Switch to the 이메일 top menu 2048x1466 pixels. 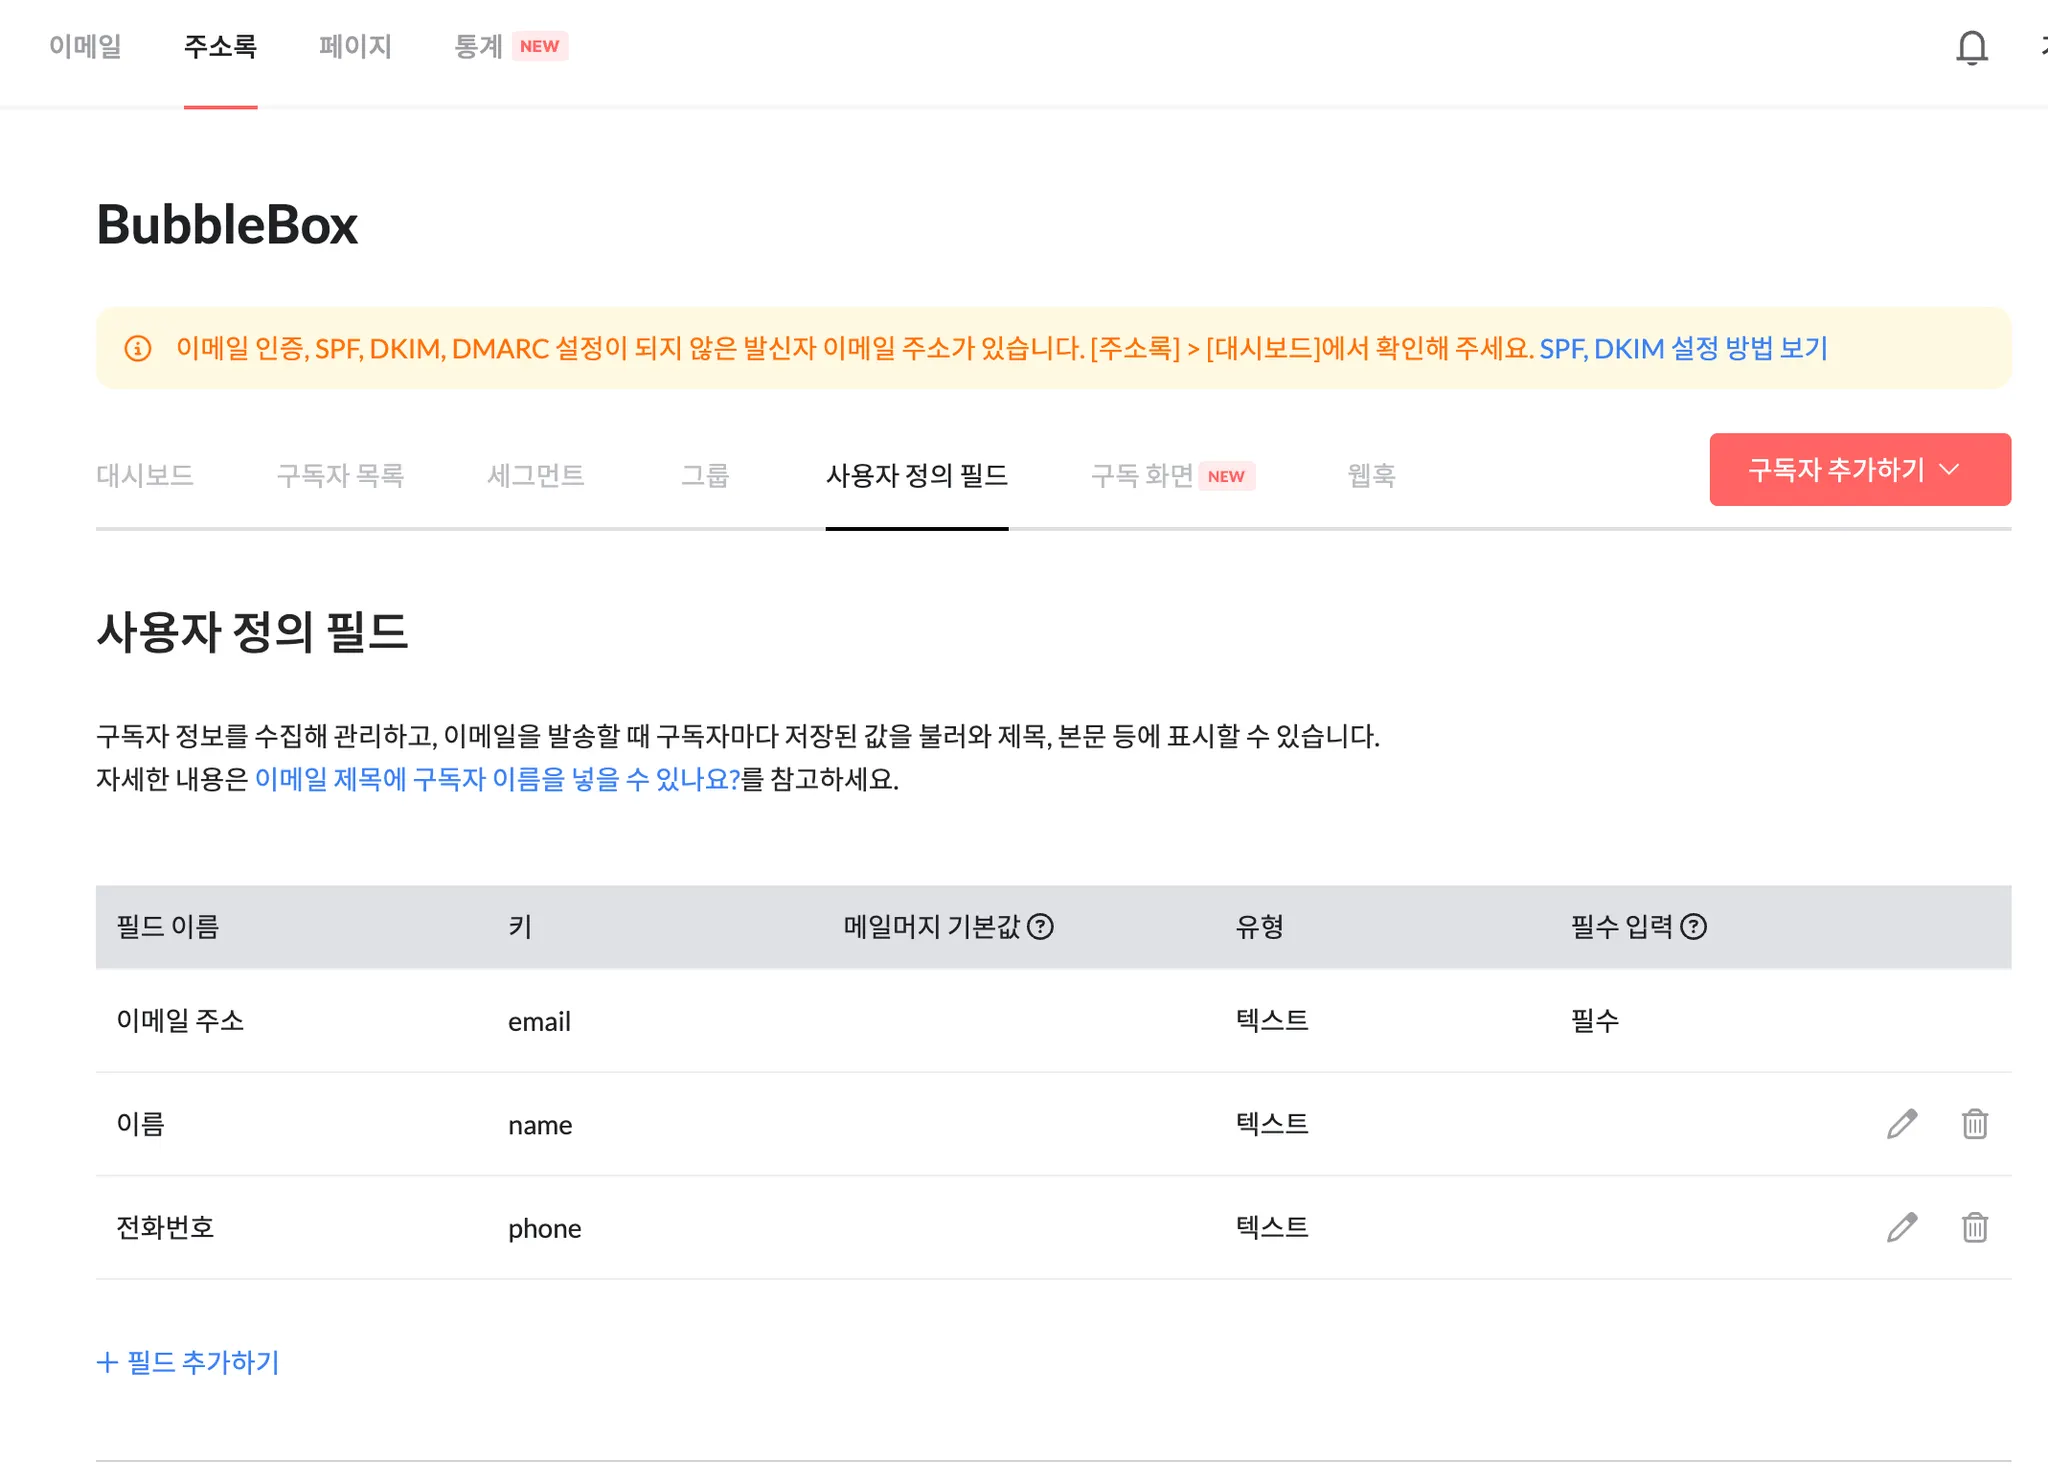[85, 46]
